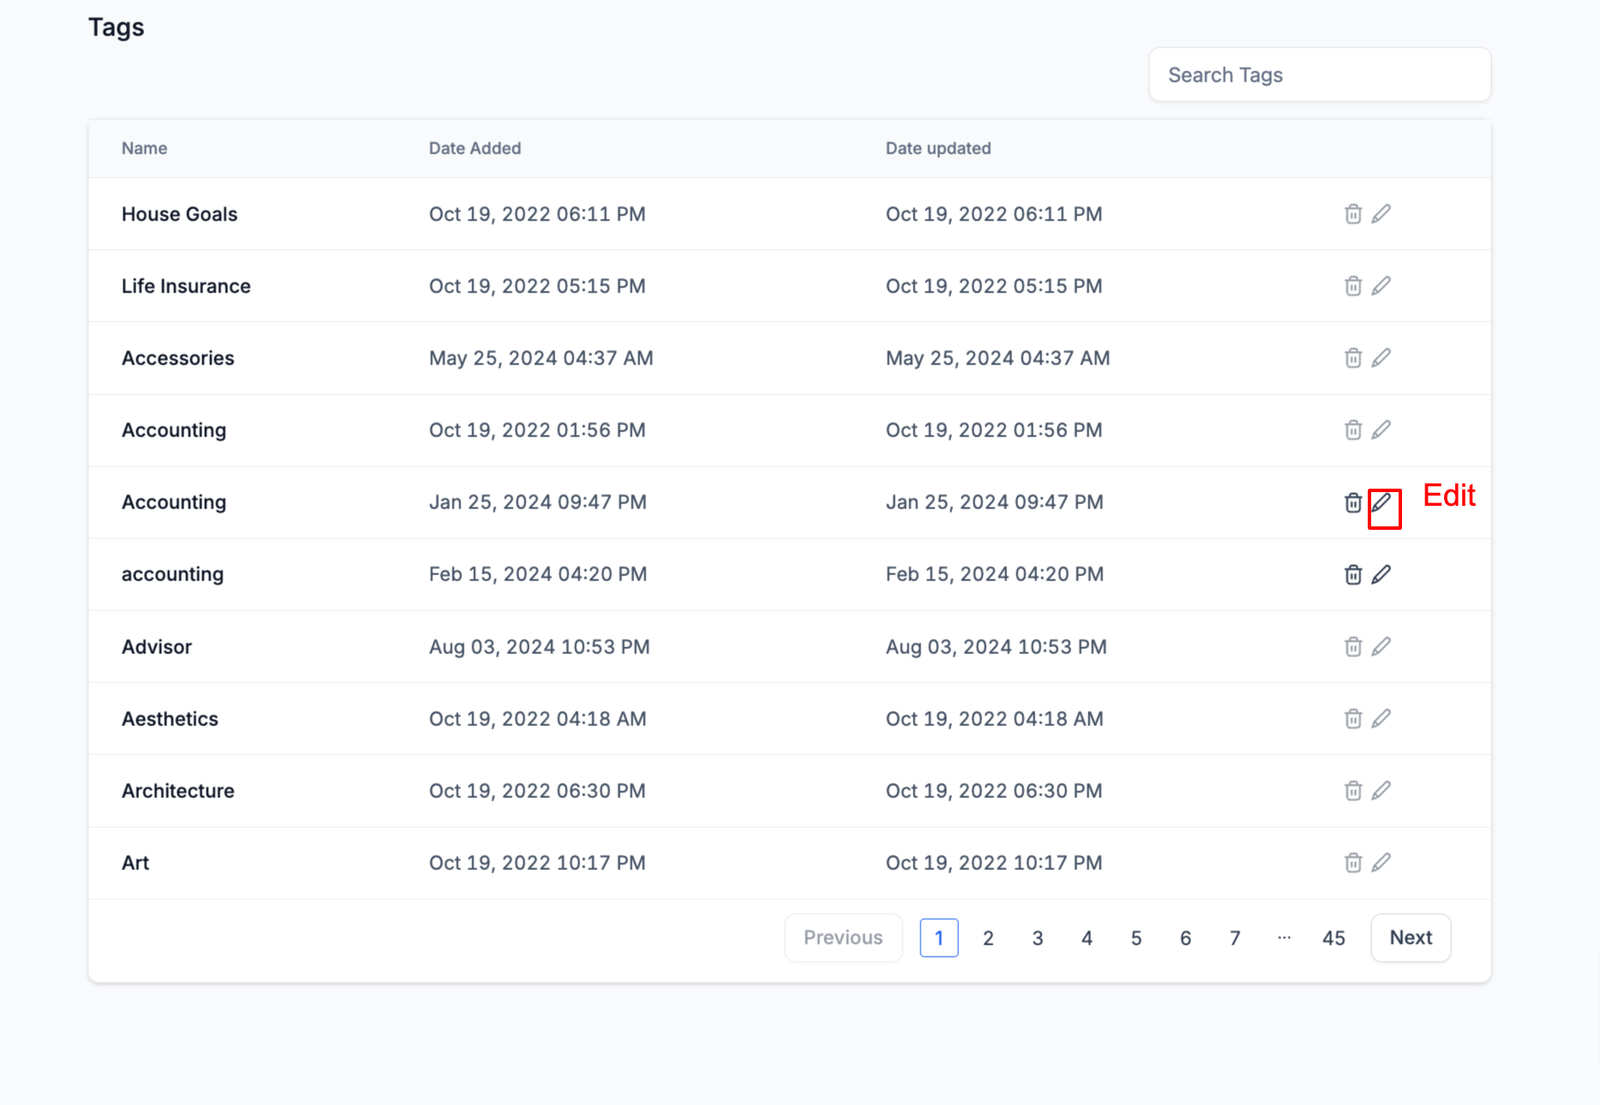
Task: Edit the Architecture tag
Action: [1381, 791]
